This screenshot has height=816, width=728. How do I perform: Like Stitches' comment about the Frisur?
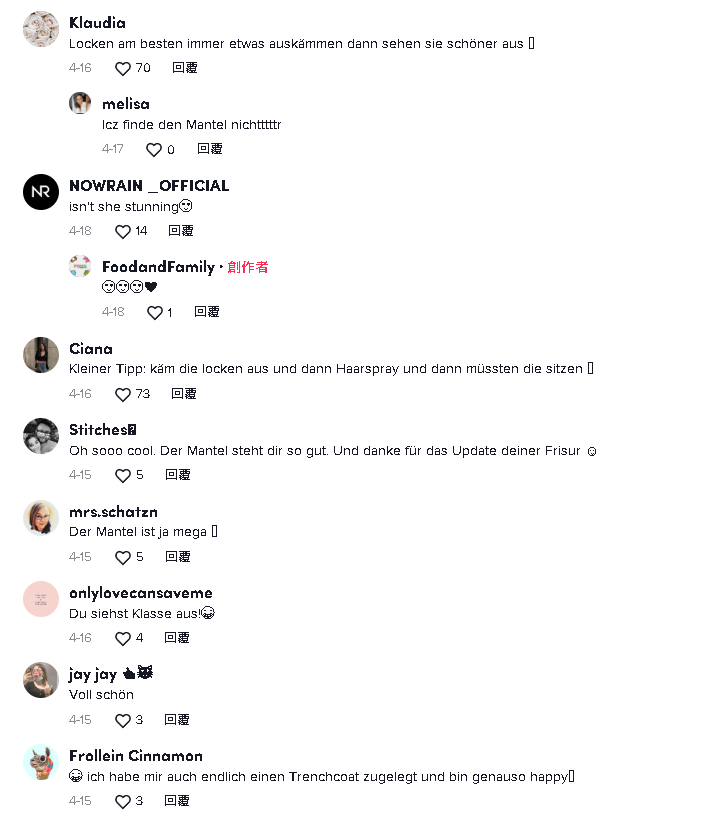(123, 476)
